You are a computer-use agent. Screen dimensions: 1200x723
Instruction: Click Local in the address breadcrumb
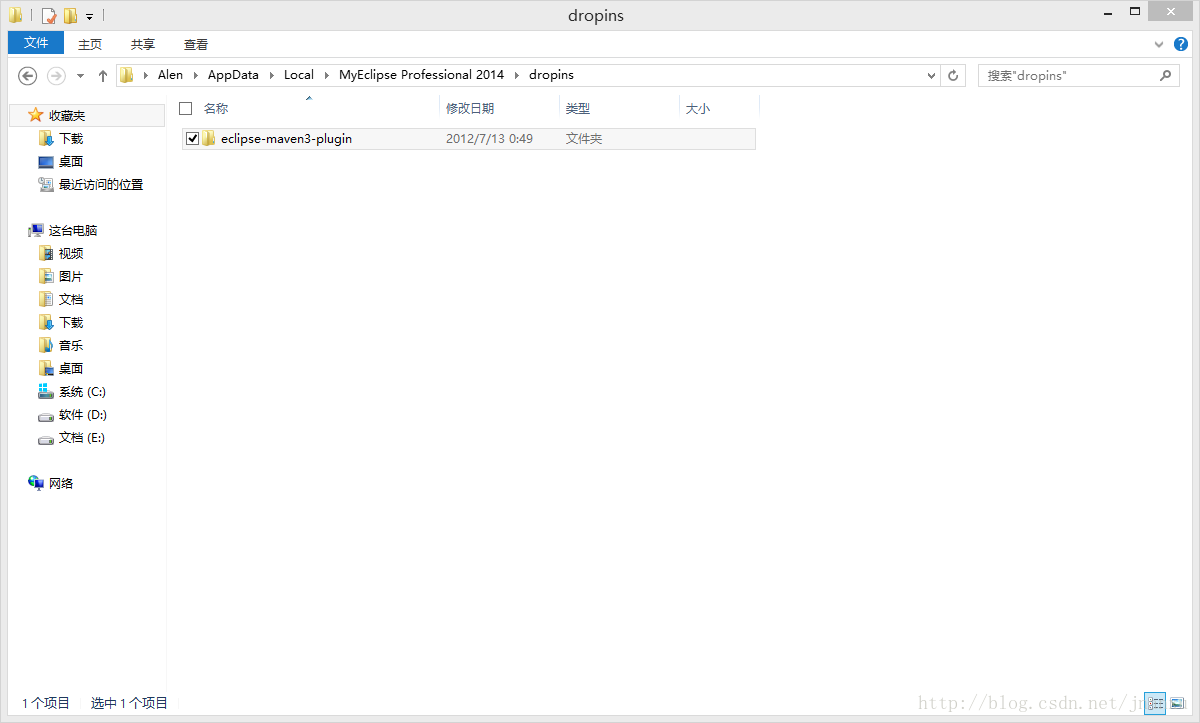pos(299,75)
